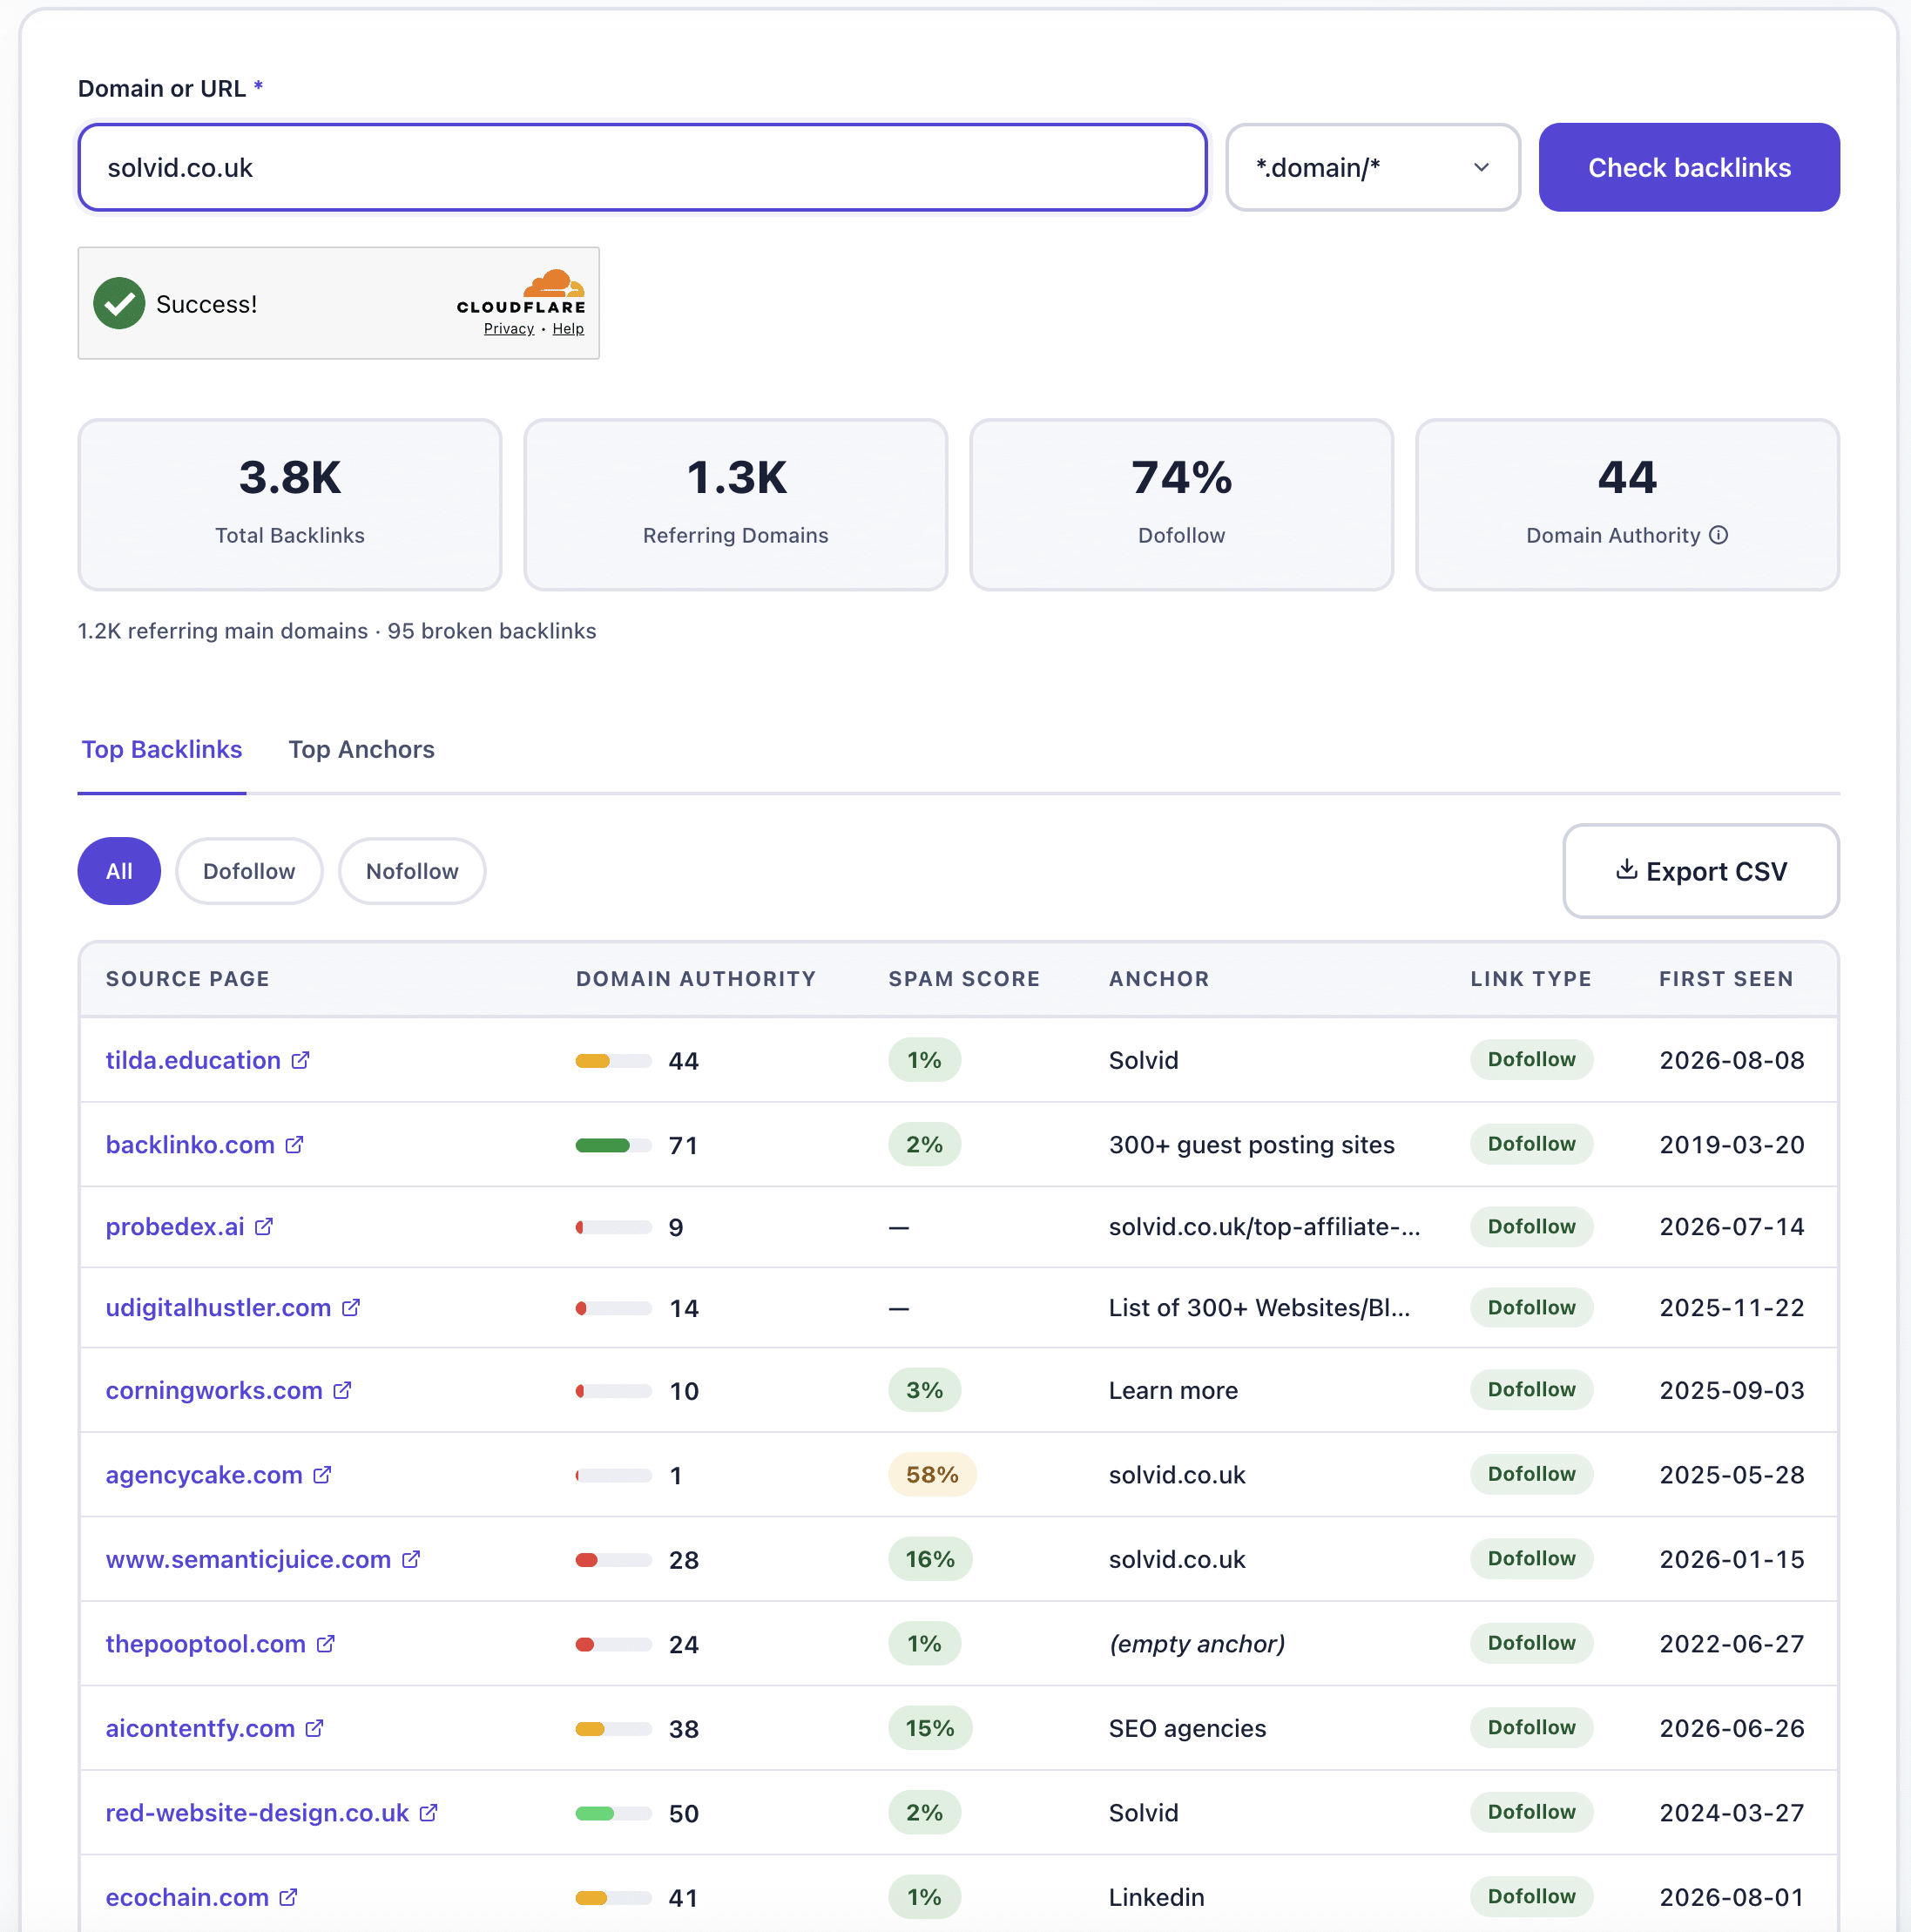Click '95 broken backlinks' summary text
The width and height of the screenshot is (1911, 1932).
(x=492, y=631)
